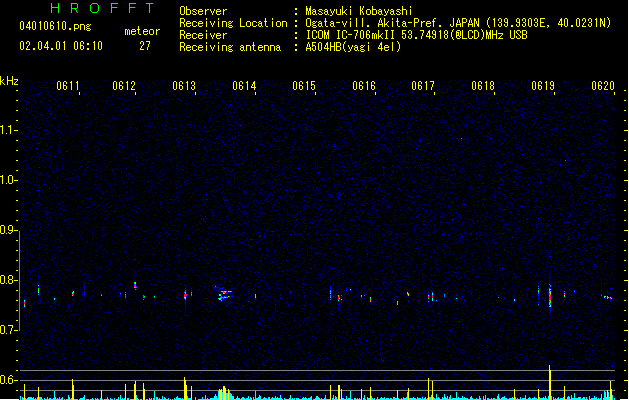Click the 0612 time marker
Viewport: 629px width, 400px height.
(124, 86)
